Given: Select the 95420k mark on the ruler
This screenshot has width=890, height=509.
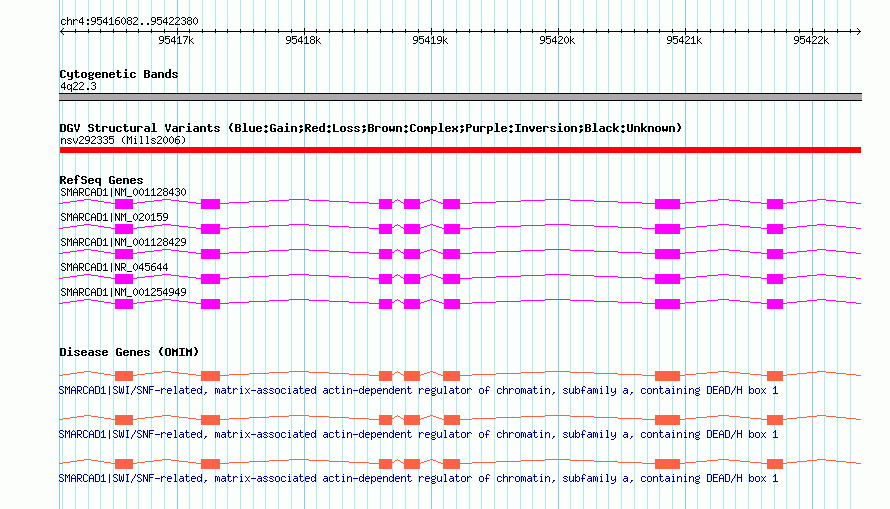Looking at the screenshot, I should [x=557, y=40].
